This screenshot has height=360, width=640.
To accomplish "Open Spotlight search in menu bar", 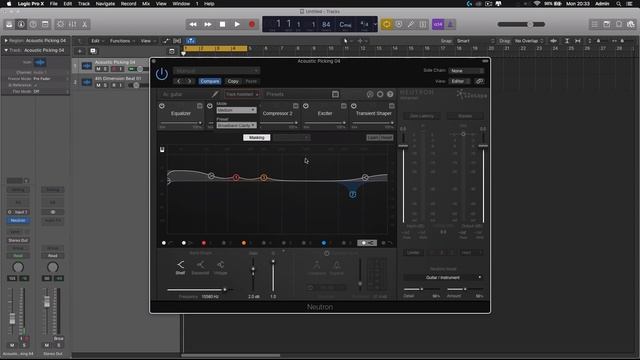I will point(618,4).
